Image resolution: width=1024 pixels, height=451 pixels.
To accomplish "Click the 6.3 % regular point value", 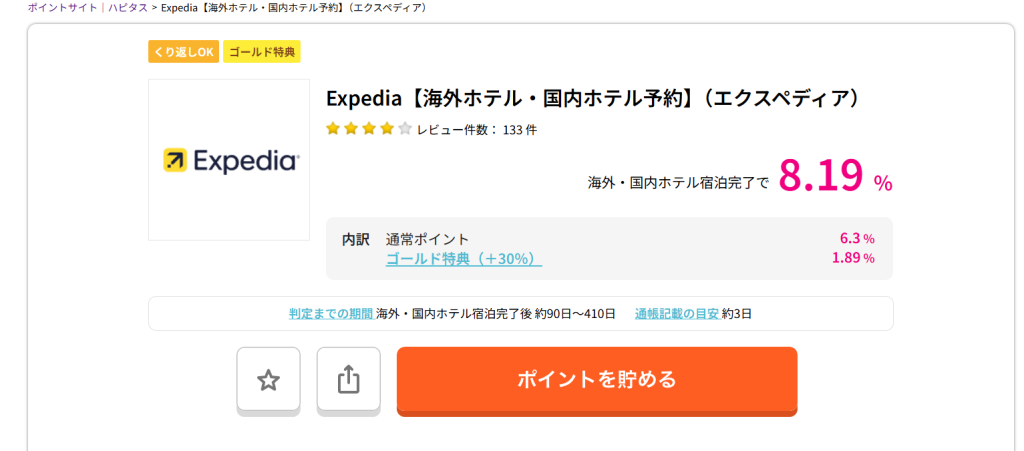I will point(857,239).
